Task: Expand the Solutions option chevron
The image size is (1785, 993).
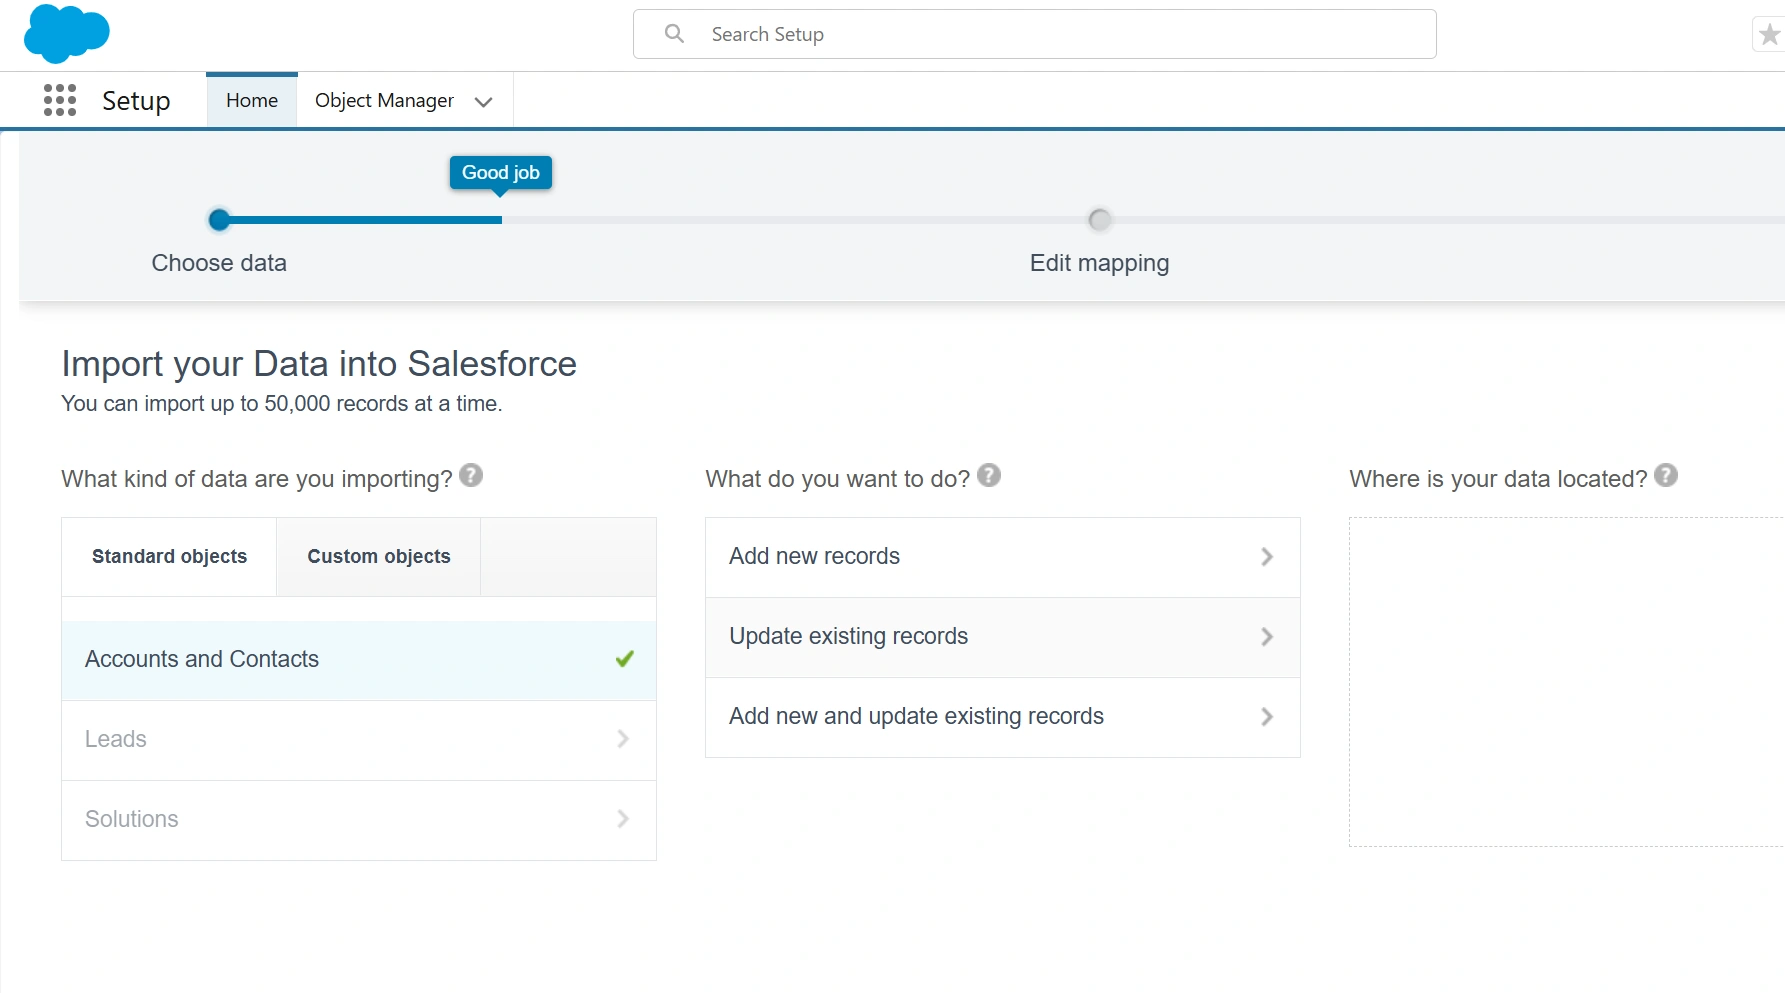Action: click(x=623, y=819)
